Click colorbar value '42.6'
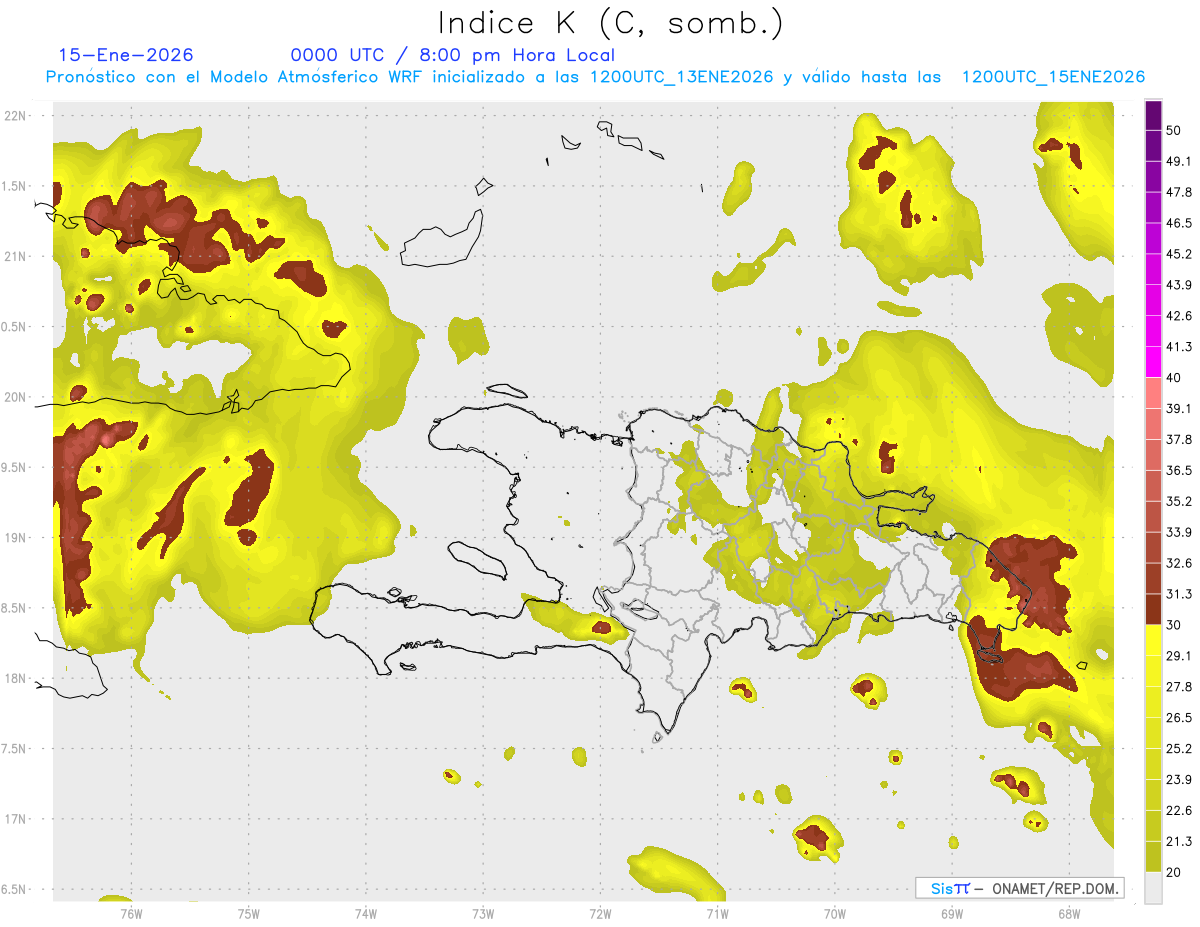1200x927 pixels. coord(1179,316)
